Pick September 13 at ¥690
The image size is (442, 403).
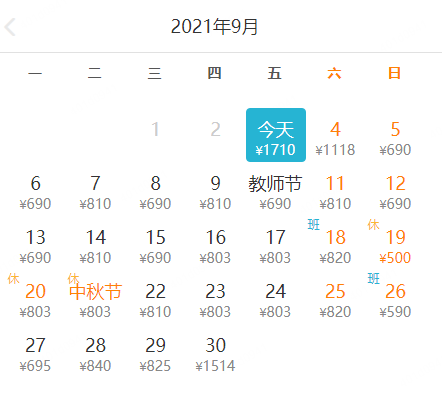click(35, 246)
